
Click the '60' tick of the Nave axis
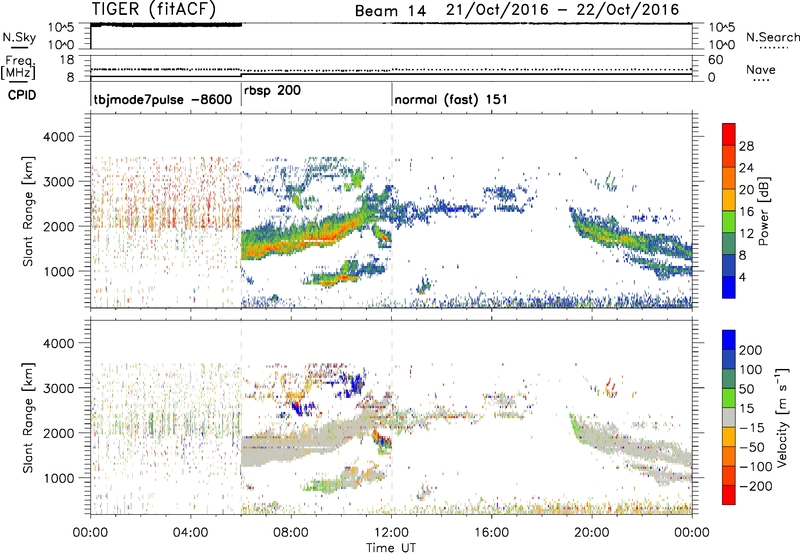click(716, 59)
